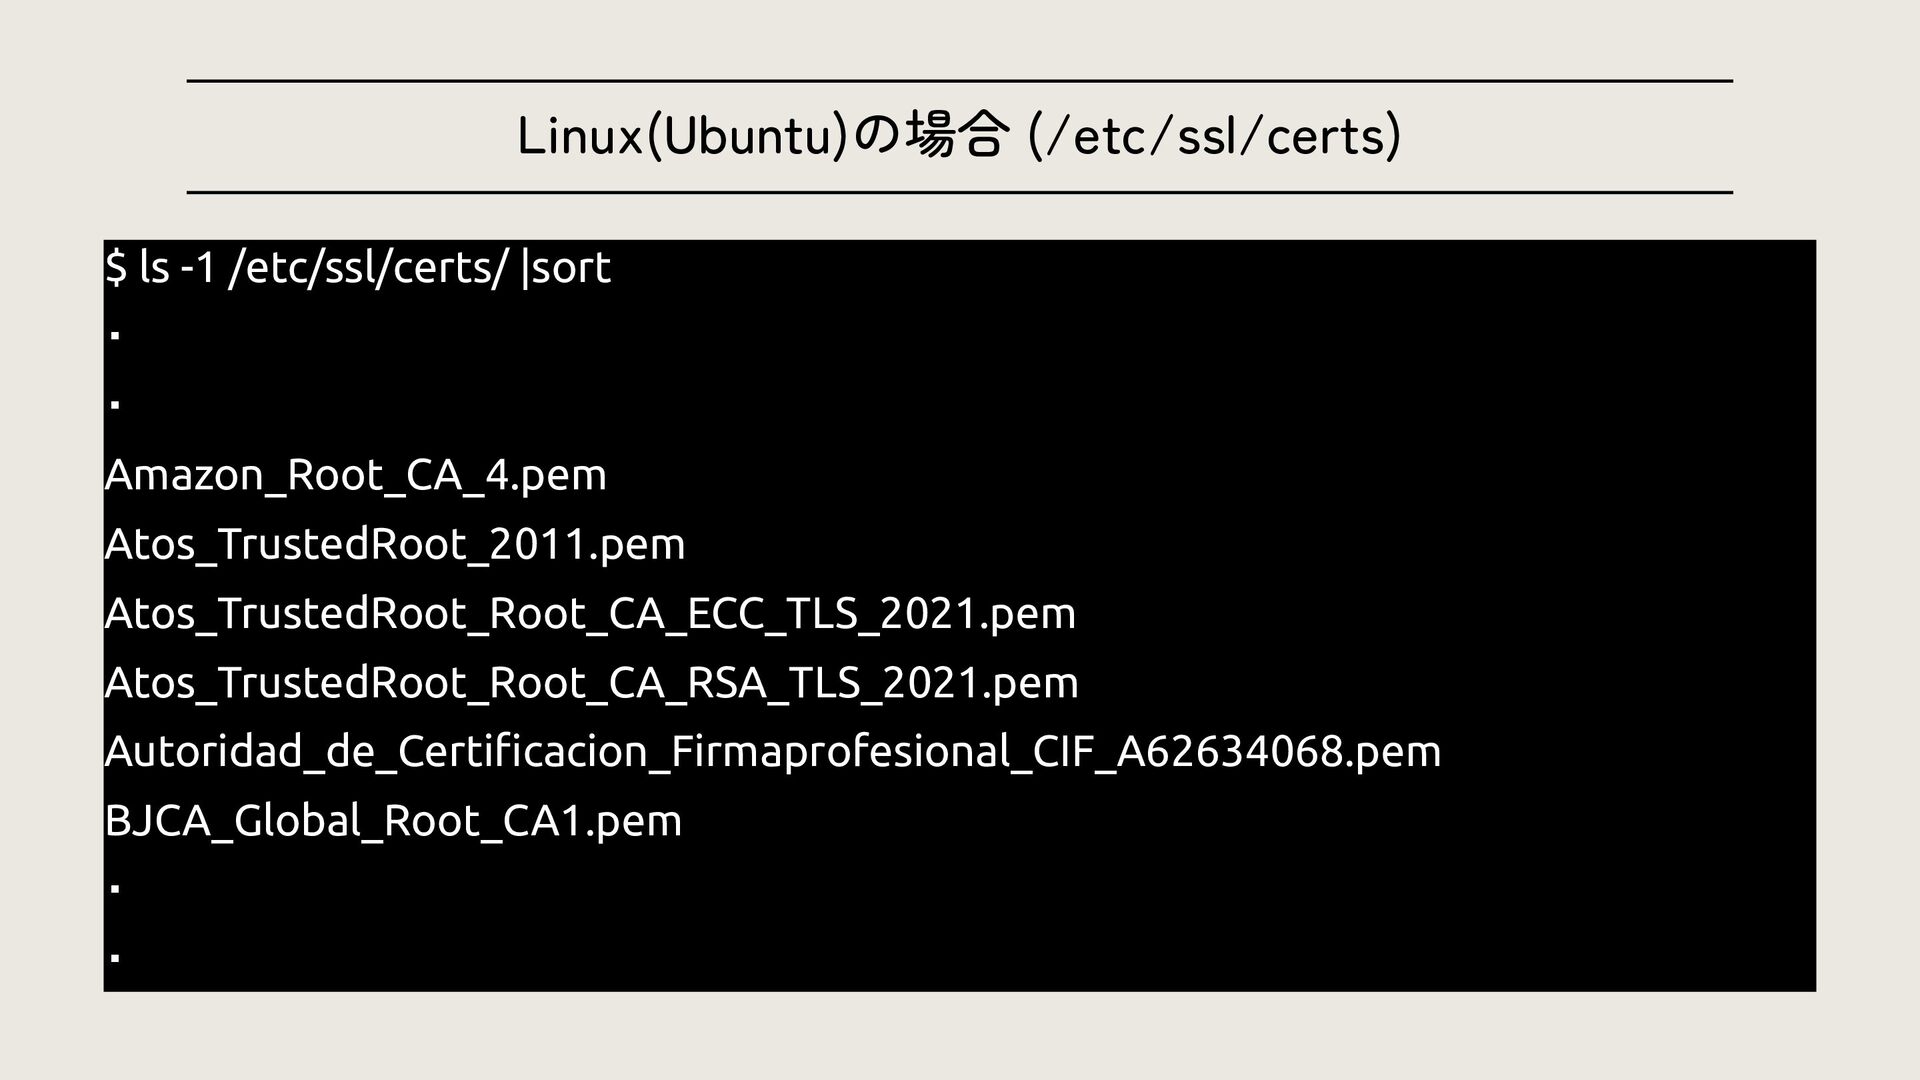
Task: Click the ls -1 /etc/ssl/certs/ command line
Action: click(x=358, y=267)
